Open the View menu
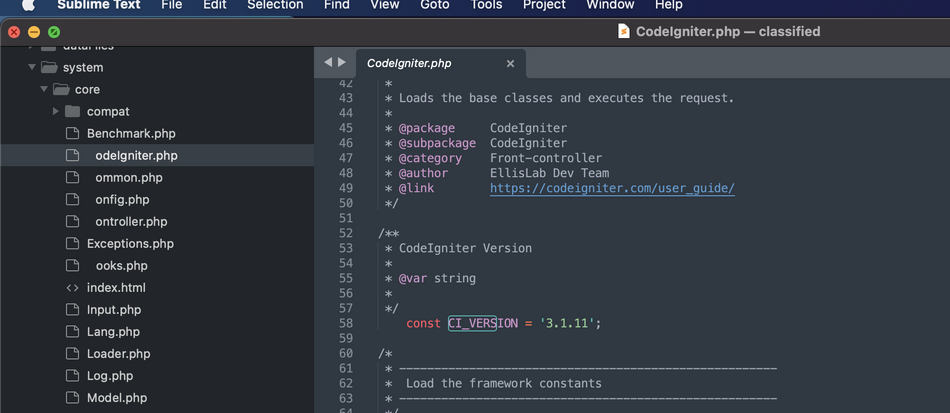This screenshot has height=413, width=950. coord(385,5)
